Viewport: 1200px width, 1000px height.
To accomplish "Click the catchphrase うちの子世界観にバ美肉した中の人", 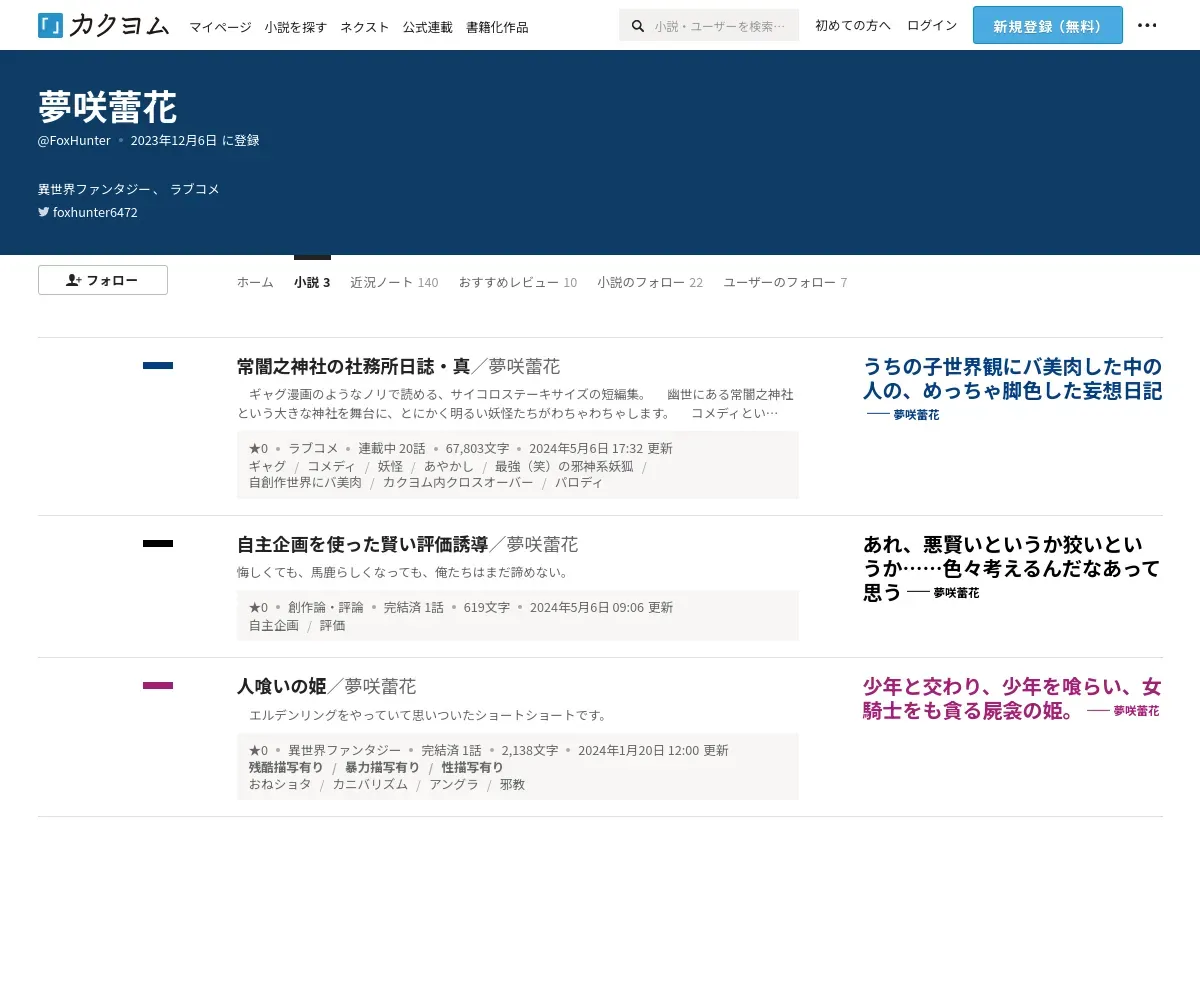I will pos(1012,377).
